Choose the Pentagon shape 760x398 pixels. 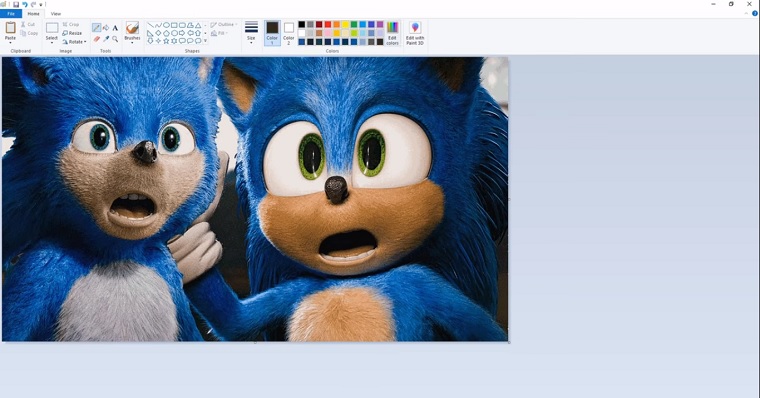coord(166,33)
